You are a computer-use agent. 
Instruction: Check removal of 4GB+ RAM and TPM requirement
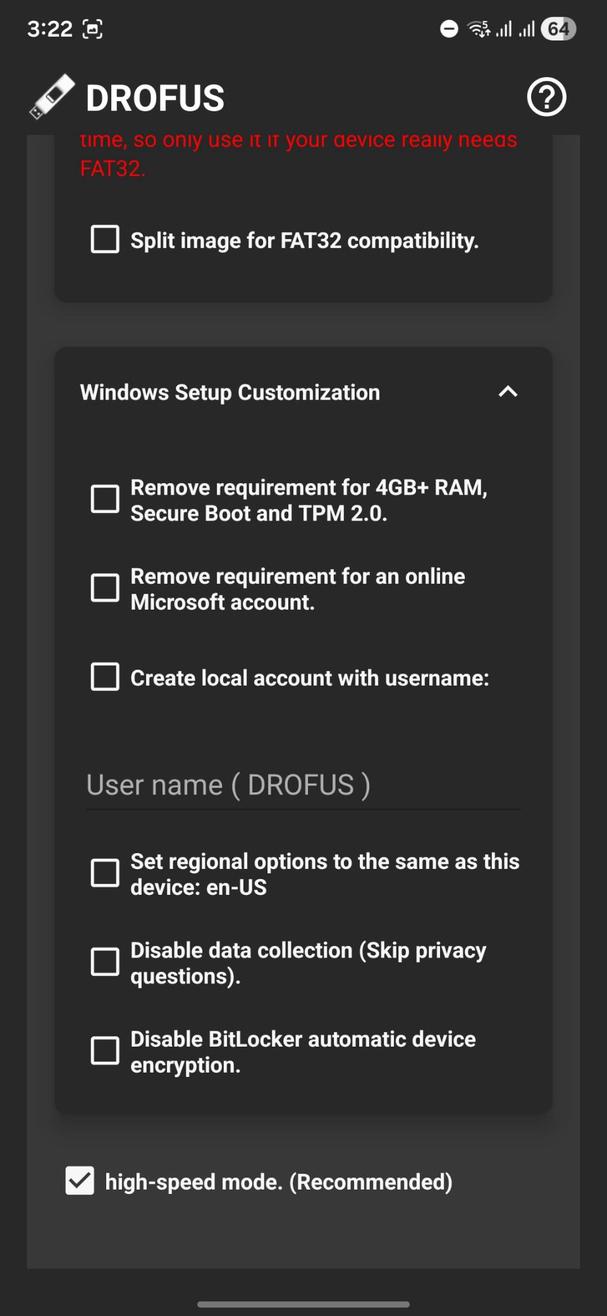coord(104,498)
